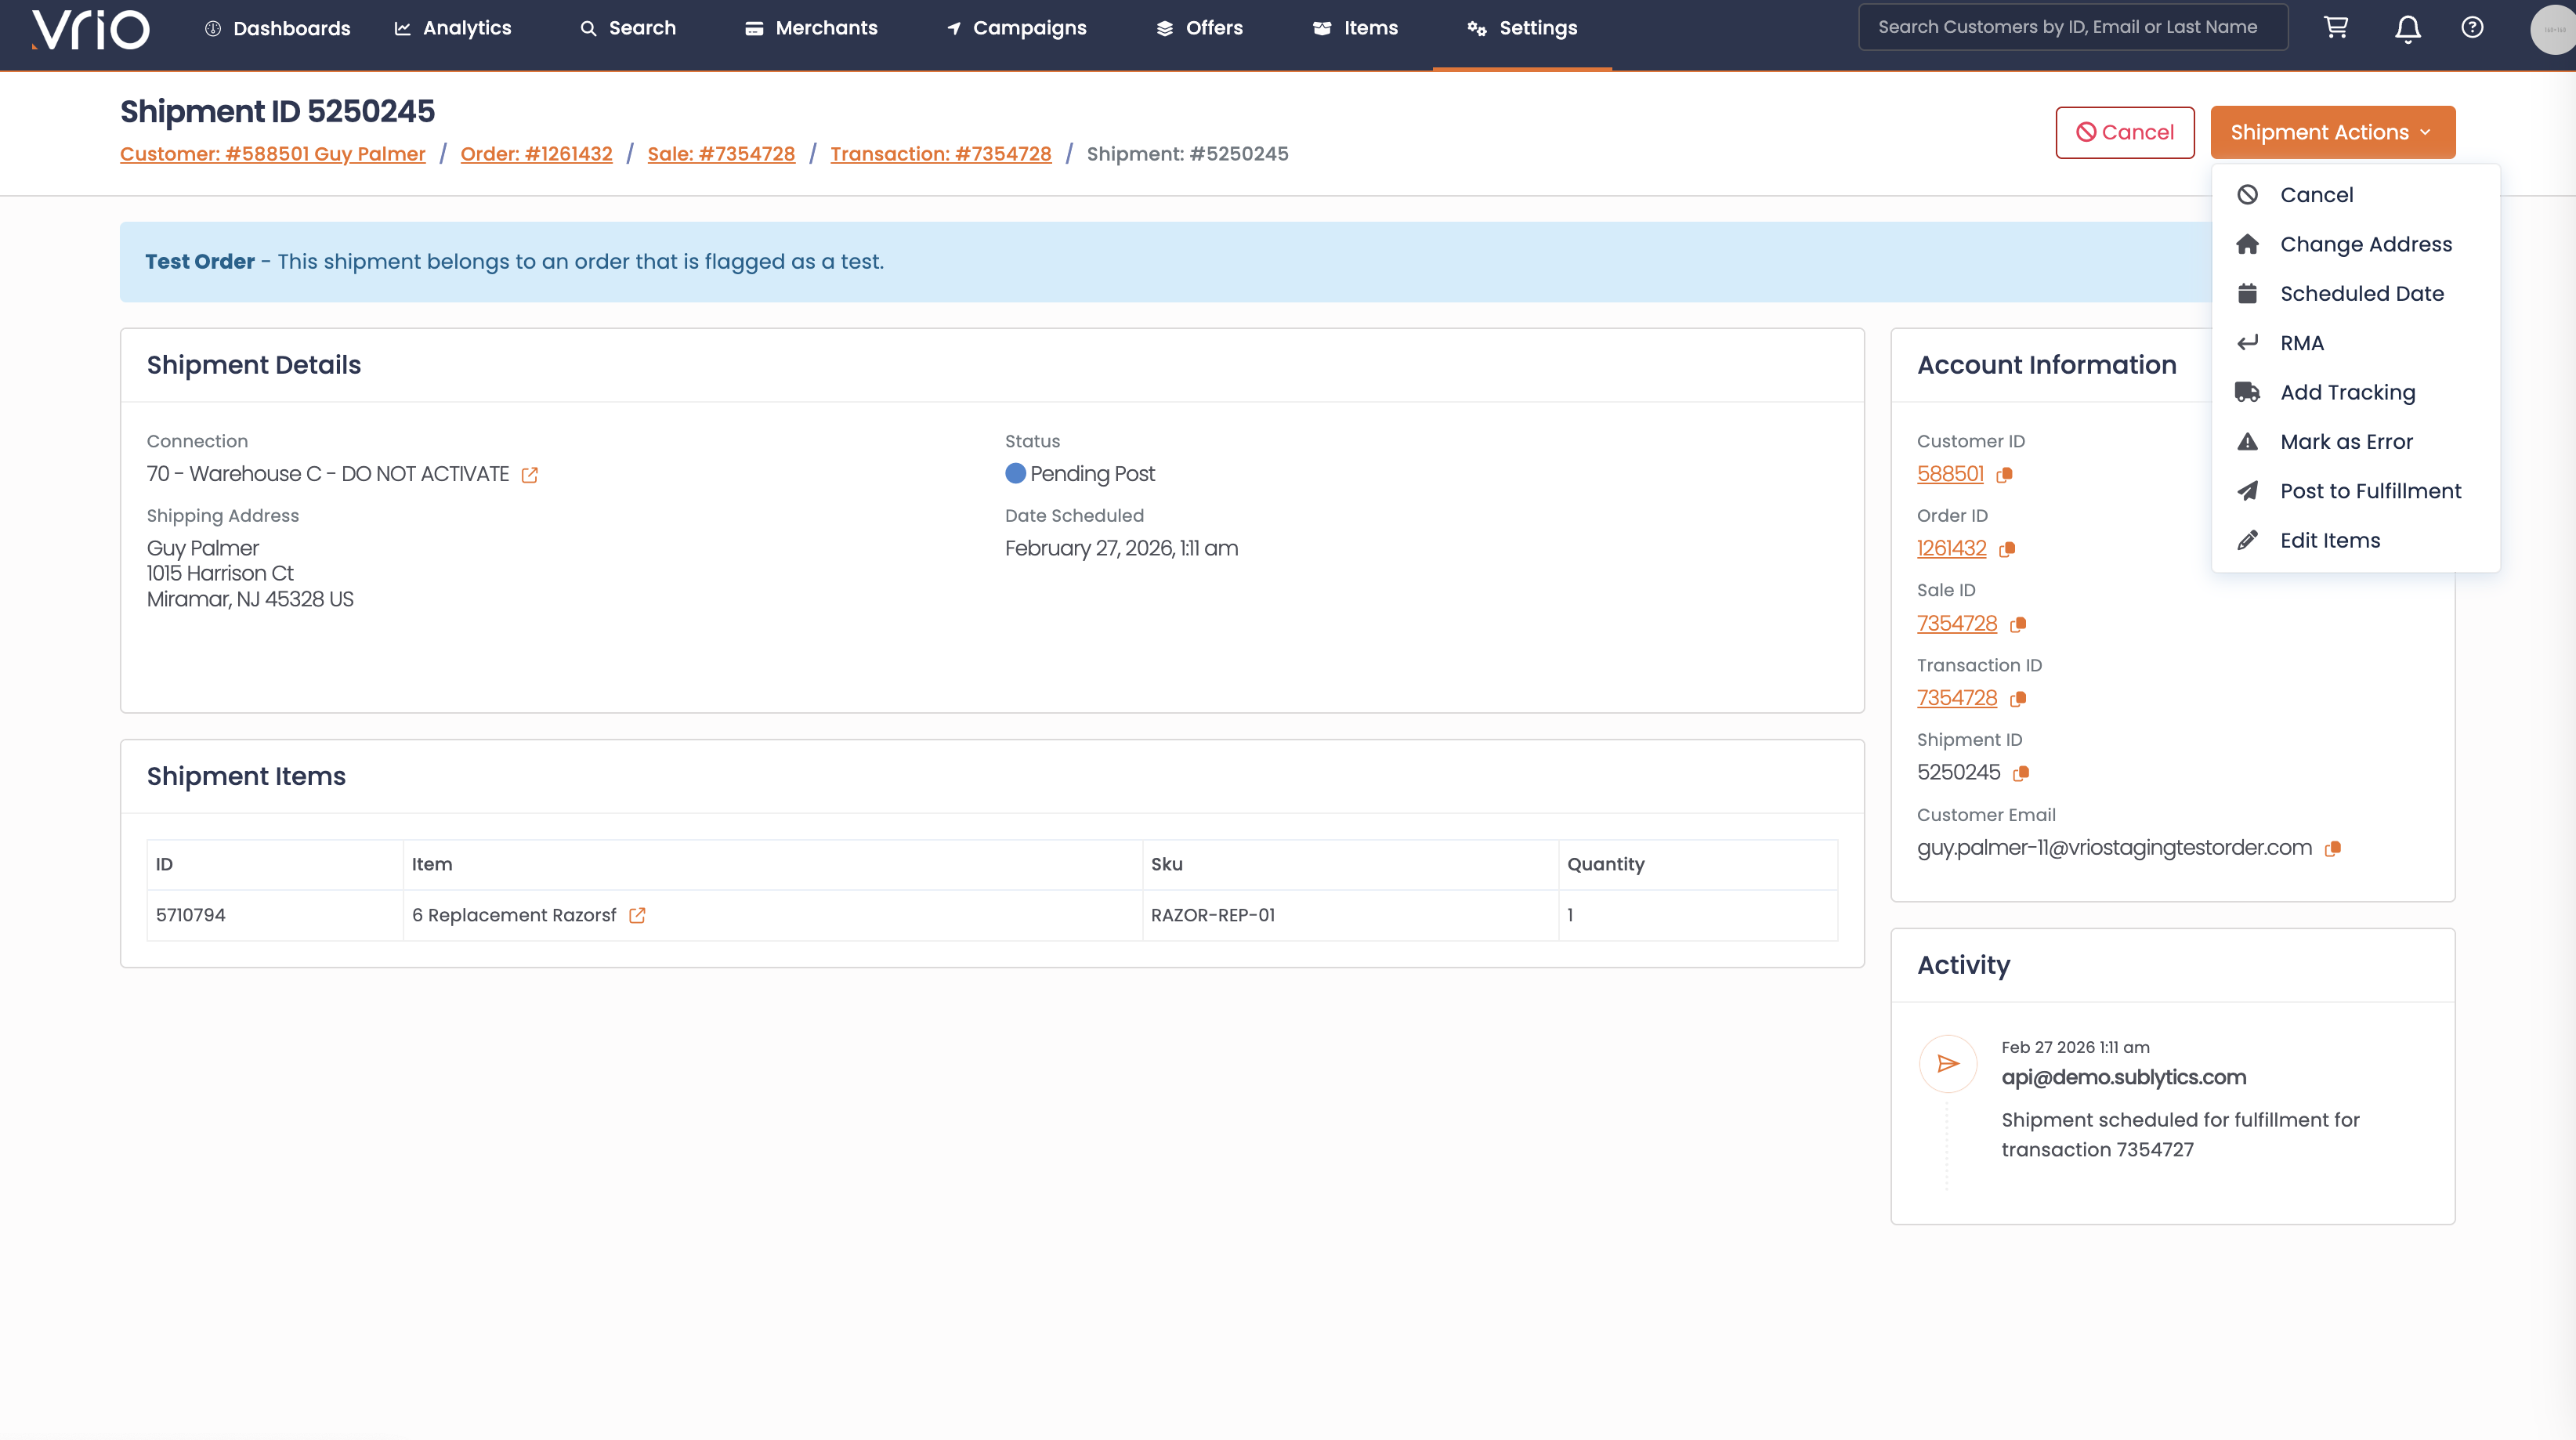Copy the Shipment ID 5250245

pos(2021,773)
